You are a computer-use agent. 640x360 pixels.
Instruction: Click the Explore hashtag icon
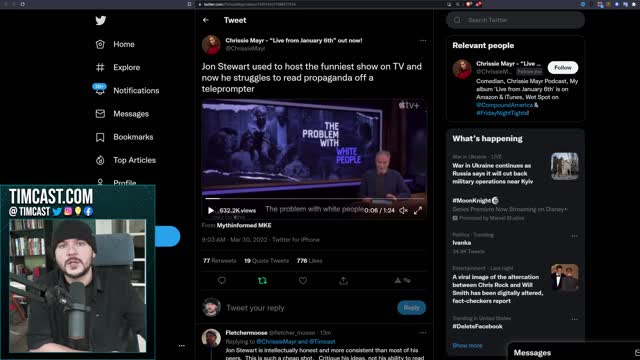pos(100,67)
